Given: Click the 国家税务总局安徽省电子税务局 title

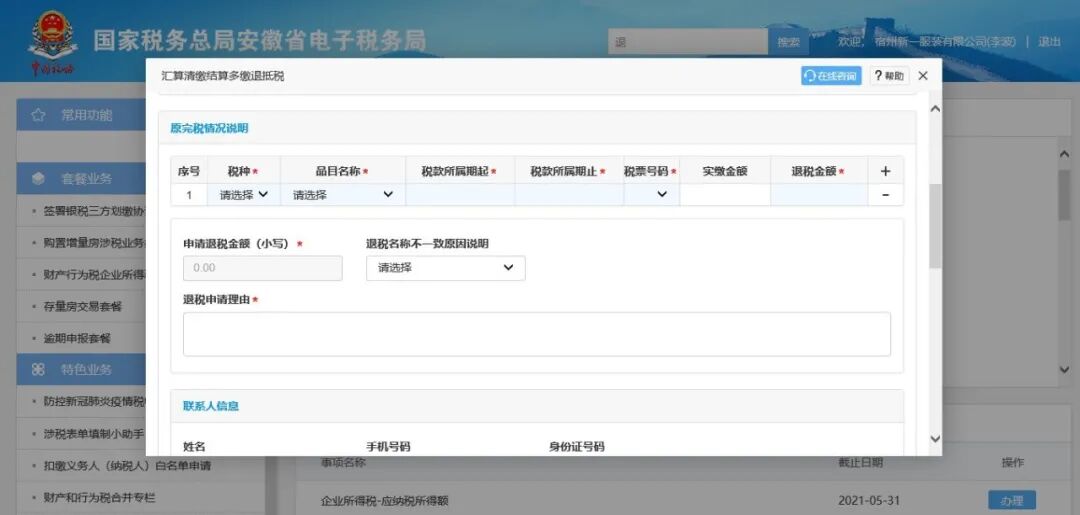Looking at the screenshot, I should coord(259,41).
